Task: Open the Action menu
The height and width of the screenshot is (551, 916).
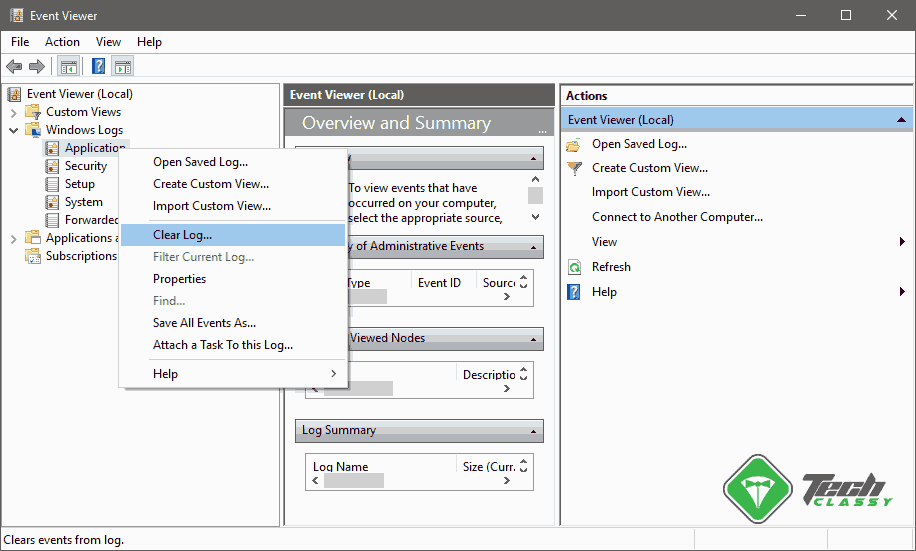Action: click(x=62, y=42)
